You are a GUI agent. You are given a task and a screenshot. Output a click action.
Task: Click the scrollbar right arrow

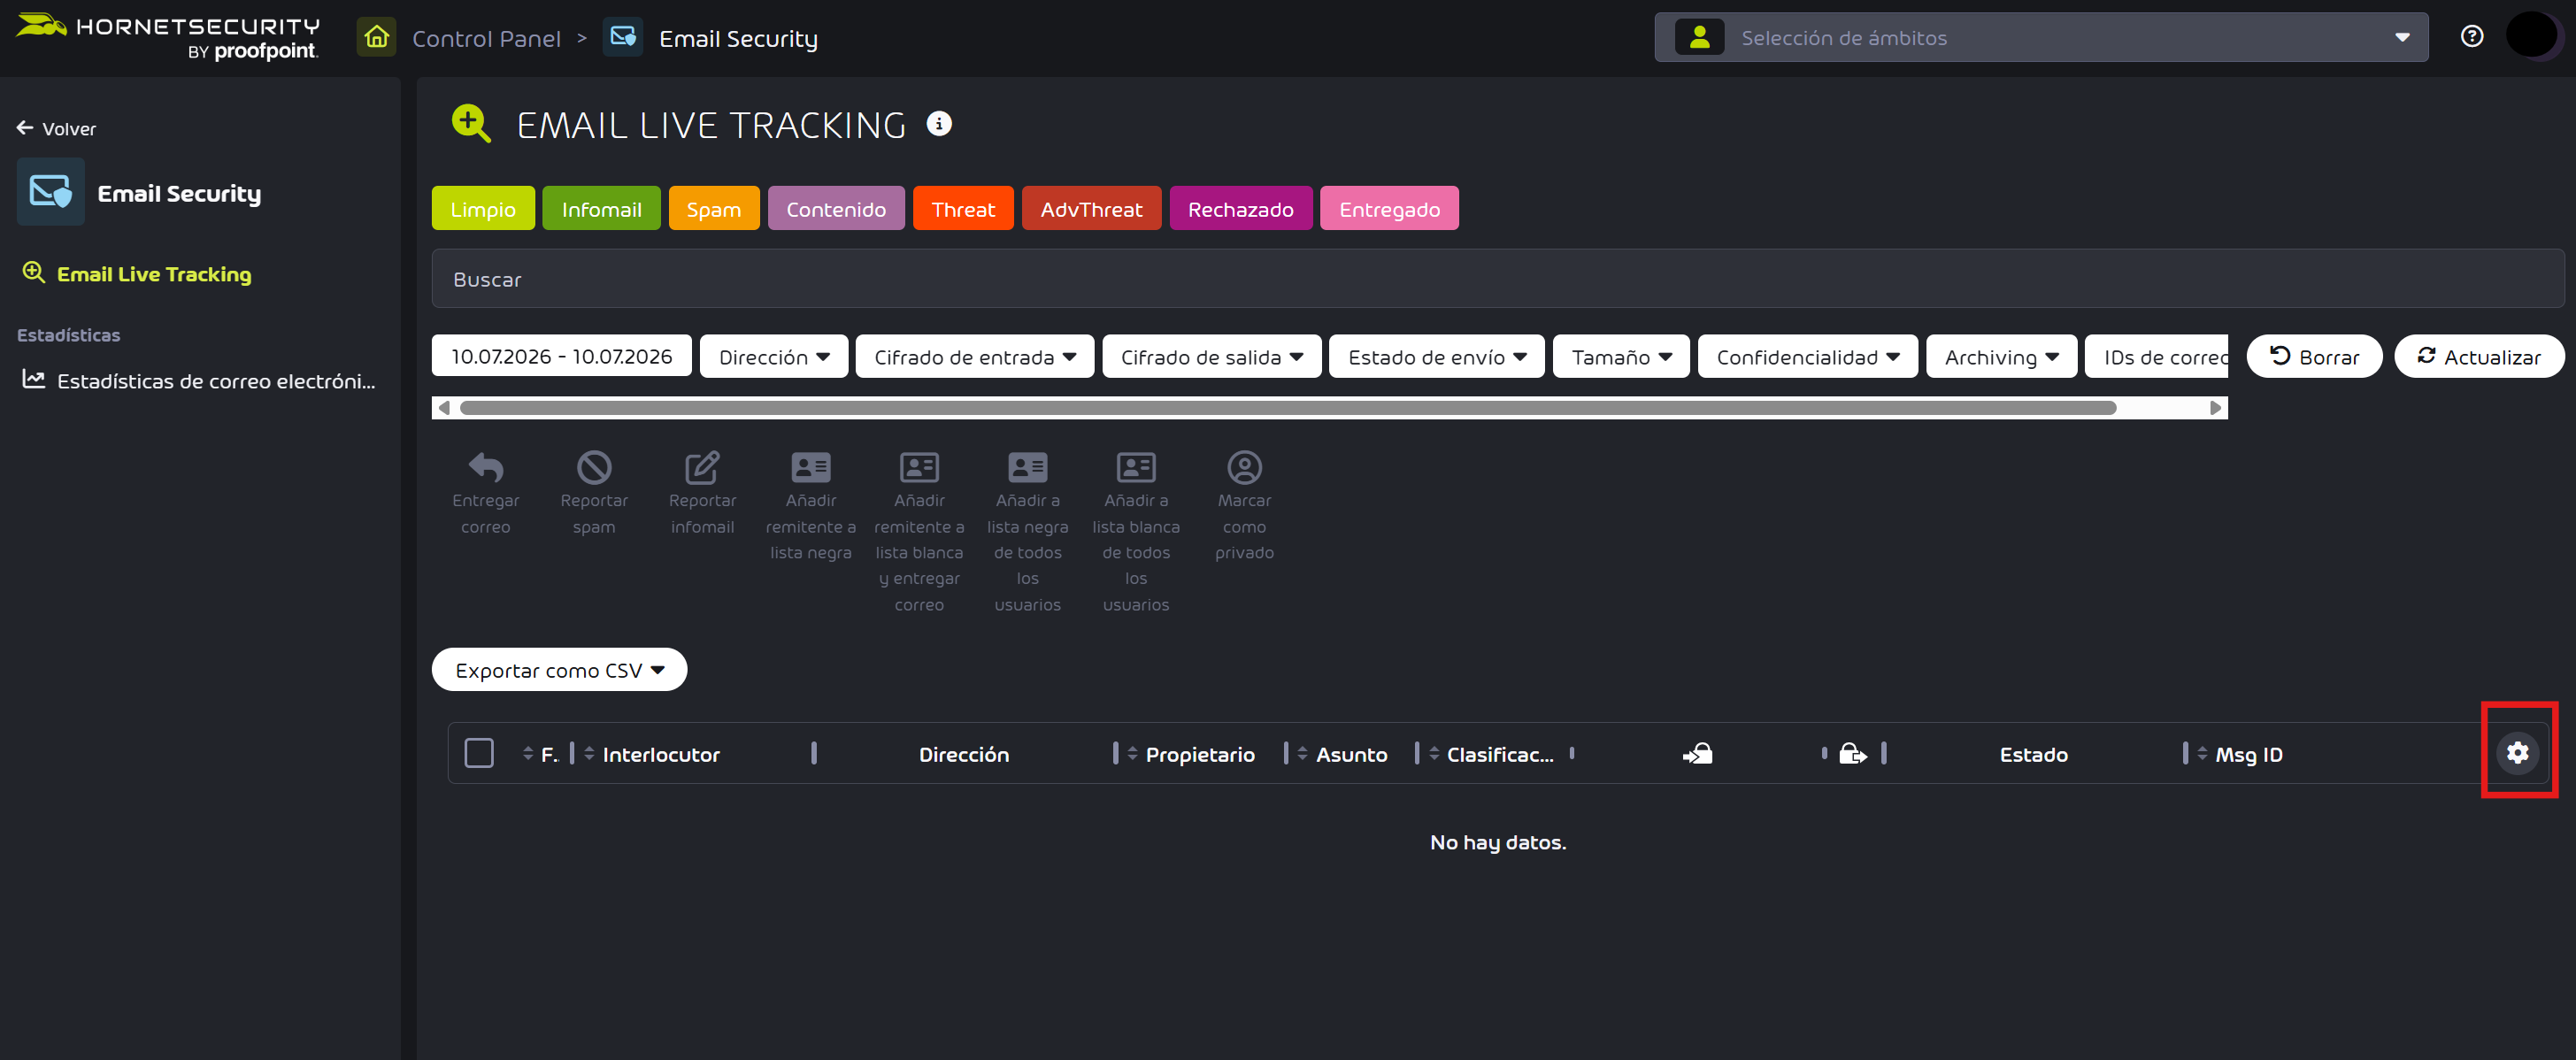(x=2215, y=408)
